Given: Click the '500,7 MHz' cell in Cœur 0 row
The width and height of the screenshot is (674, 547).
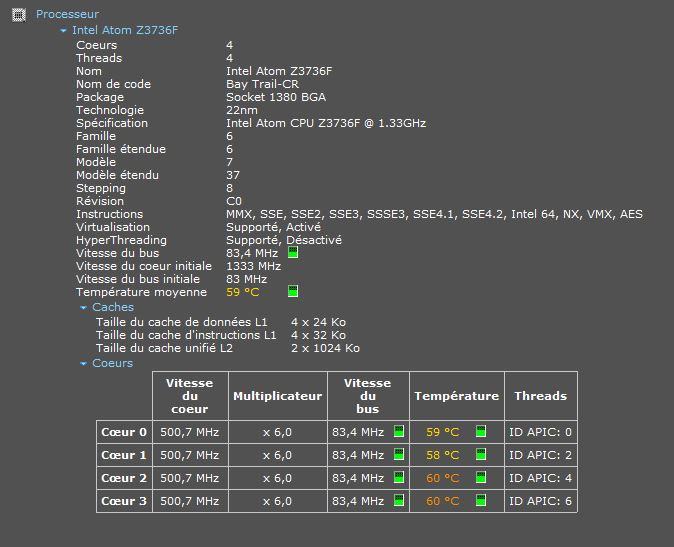Looking at the screenshot, I should [x=190, y=432].
